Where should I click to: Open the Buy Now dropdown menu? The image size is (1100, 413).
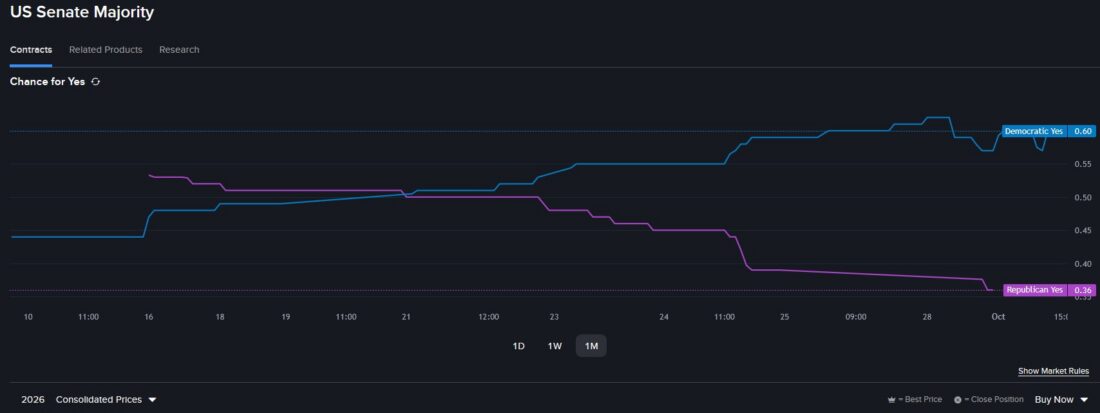[1061, 400]
